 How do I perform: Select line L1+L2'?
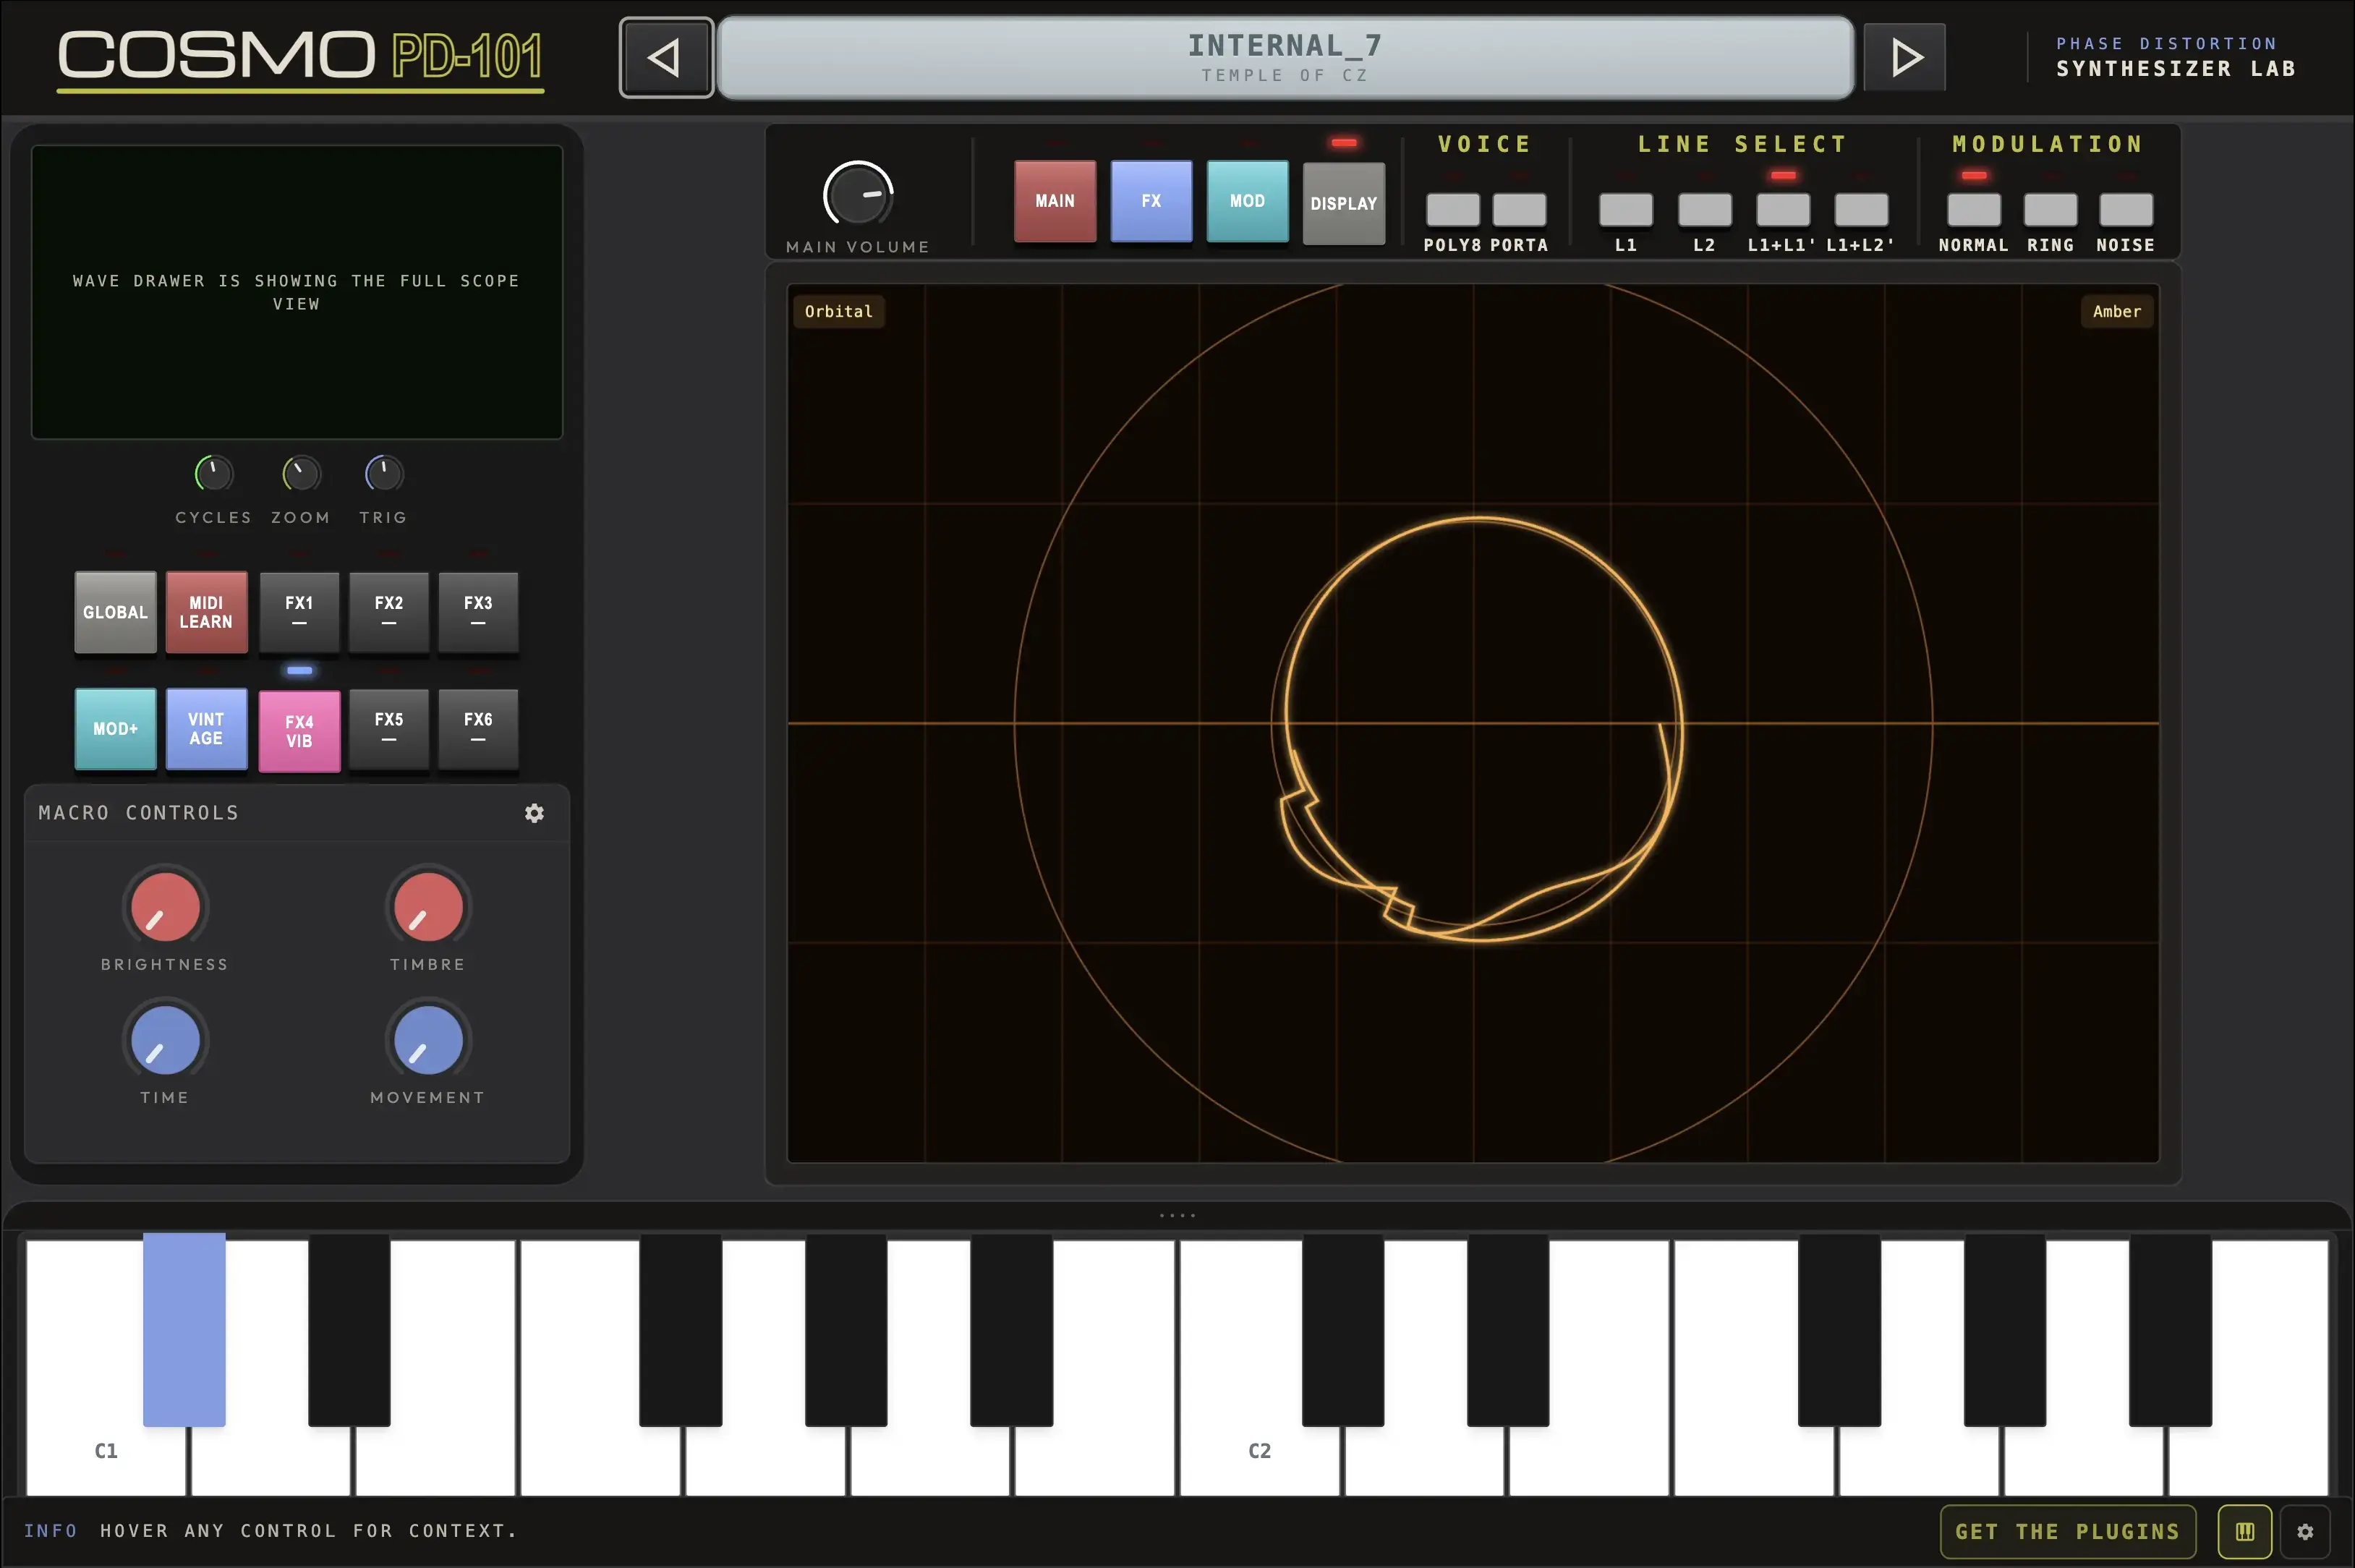click(x=1861, y=210)
